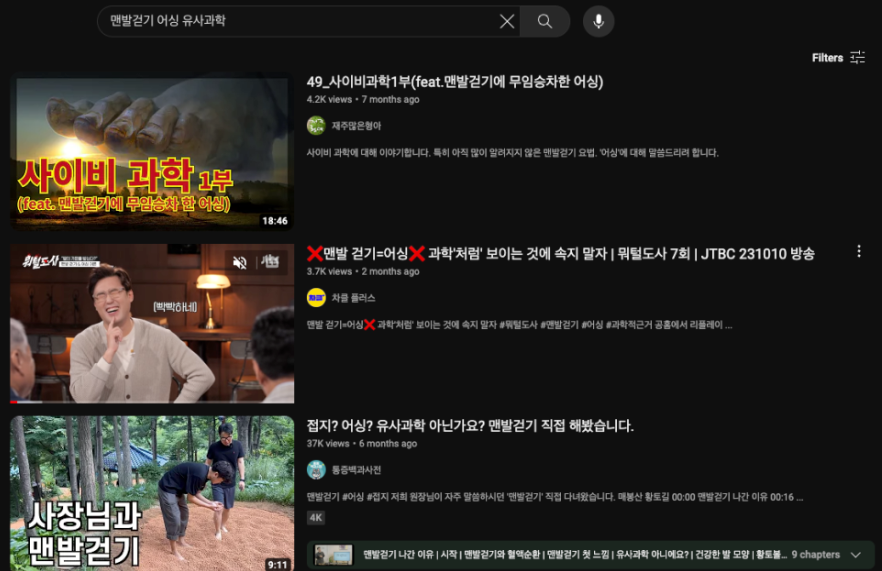Open the 통증백과사전 channel avatar

(316, 470)
